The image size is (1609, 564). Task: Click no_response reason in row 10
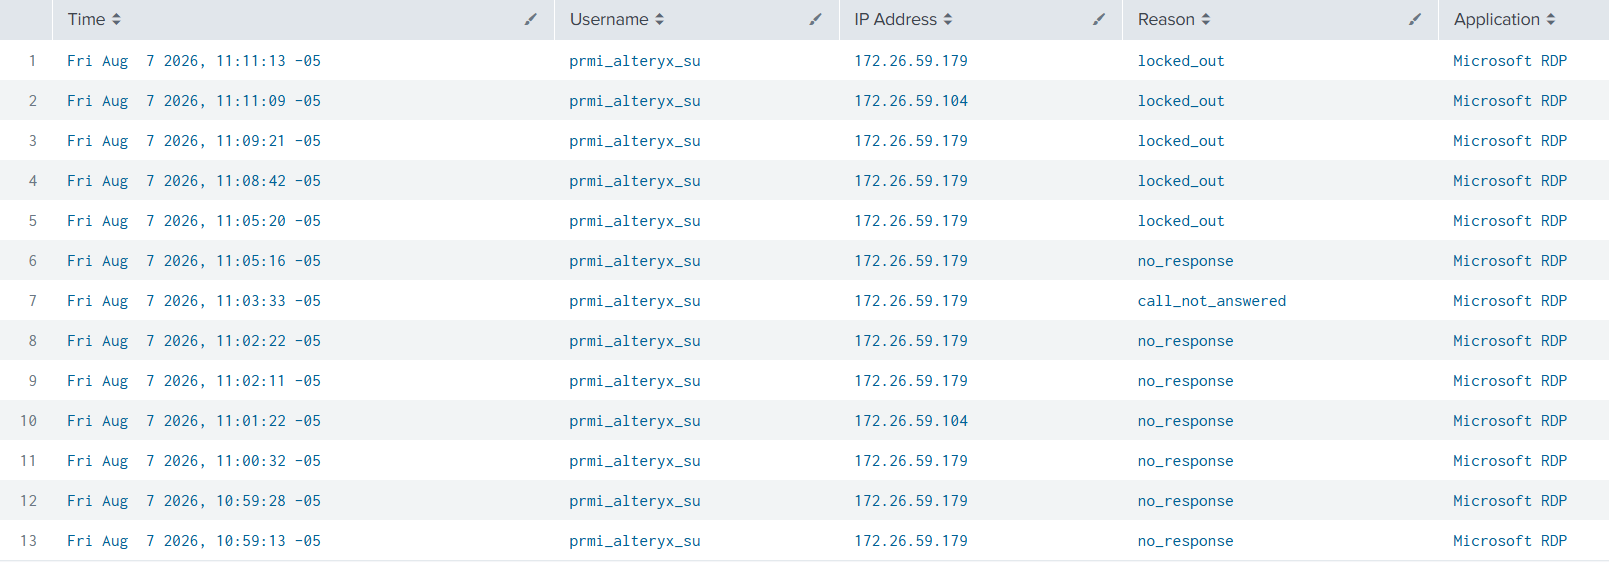(1186, 421)
